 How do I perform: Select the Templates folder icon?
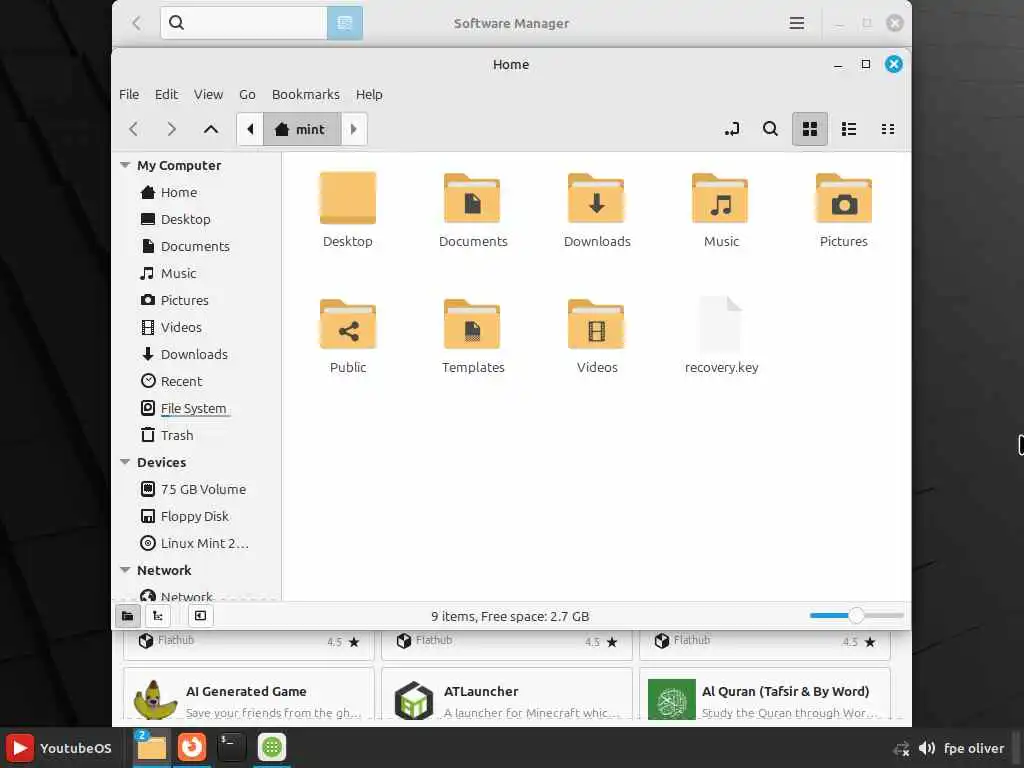coord(472,324)
